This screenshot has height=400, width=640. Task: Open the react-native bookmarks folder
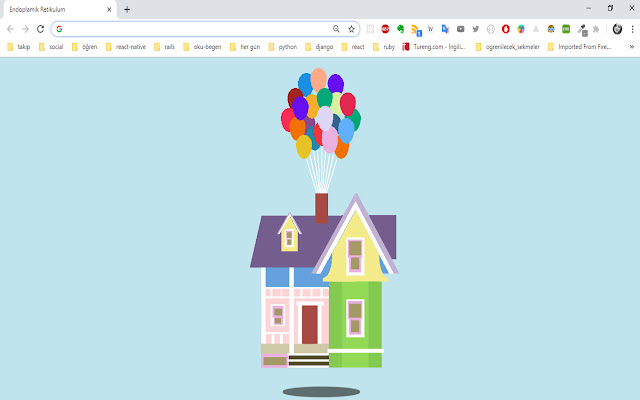[126, 47]
